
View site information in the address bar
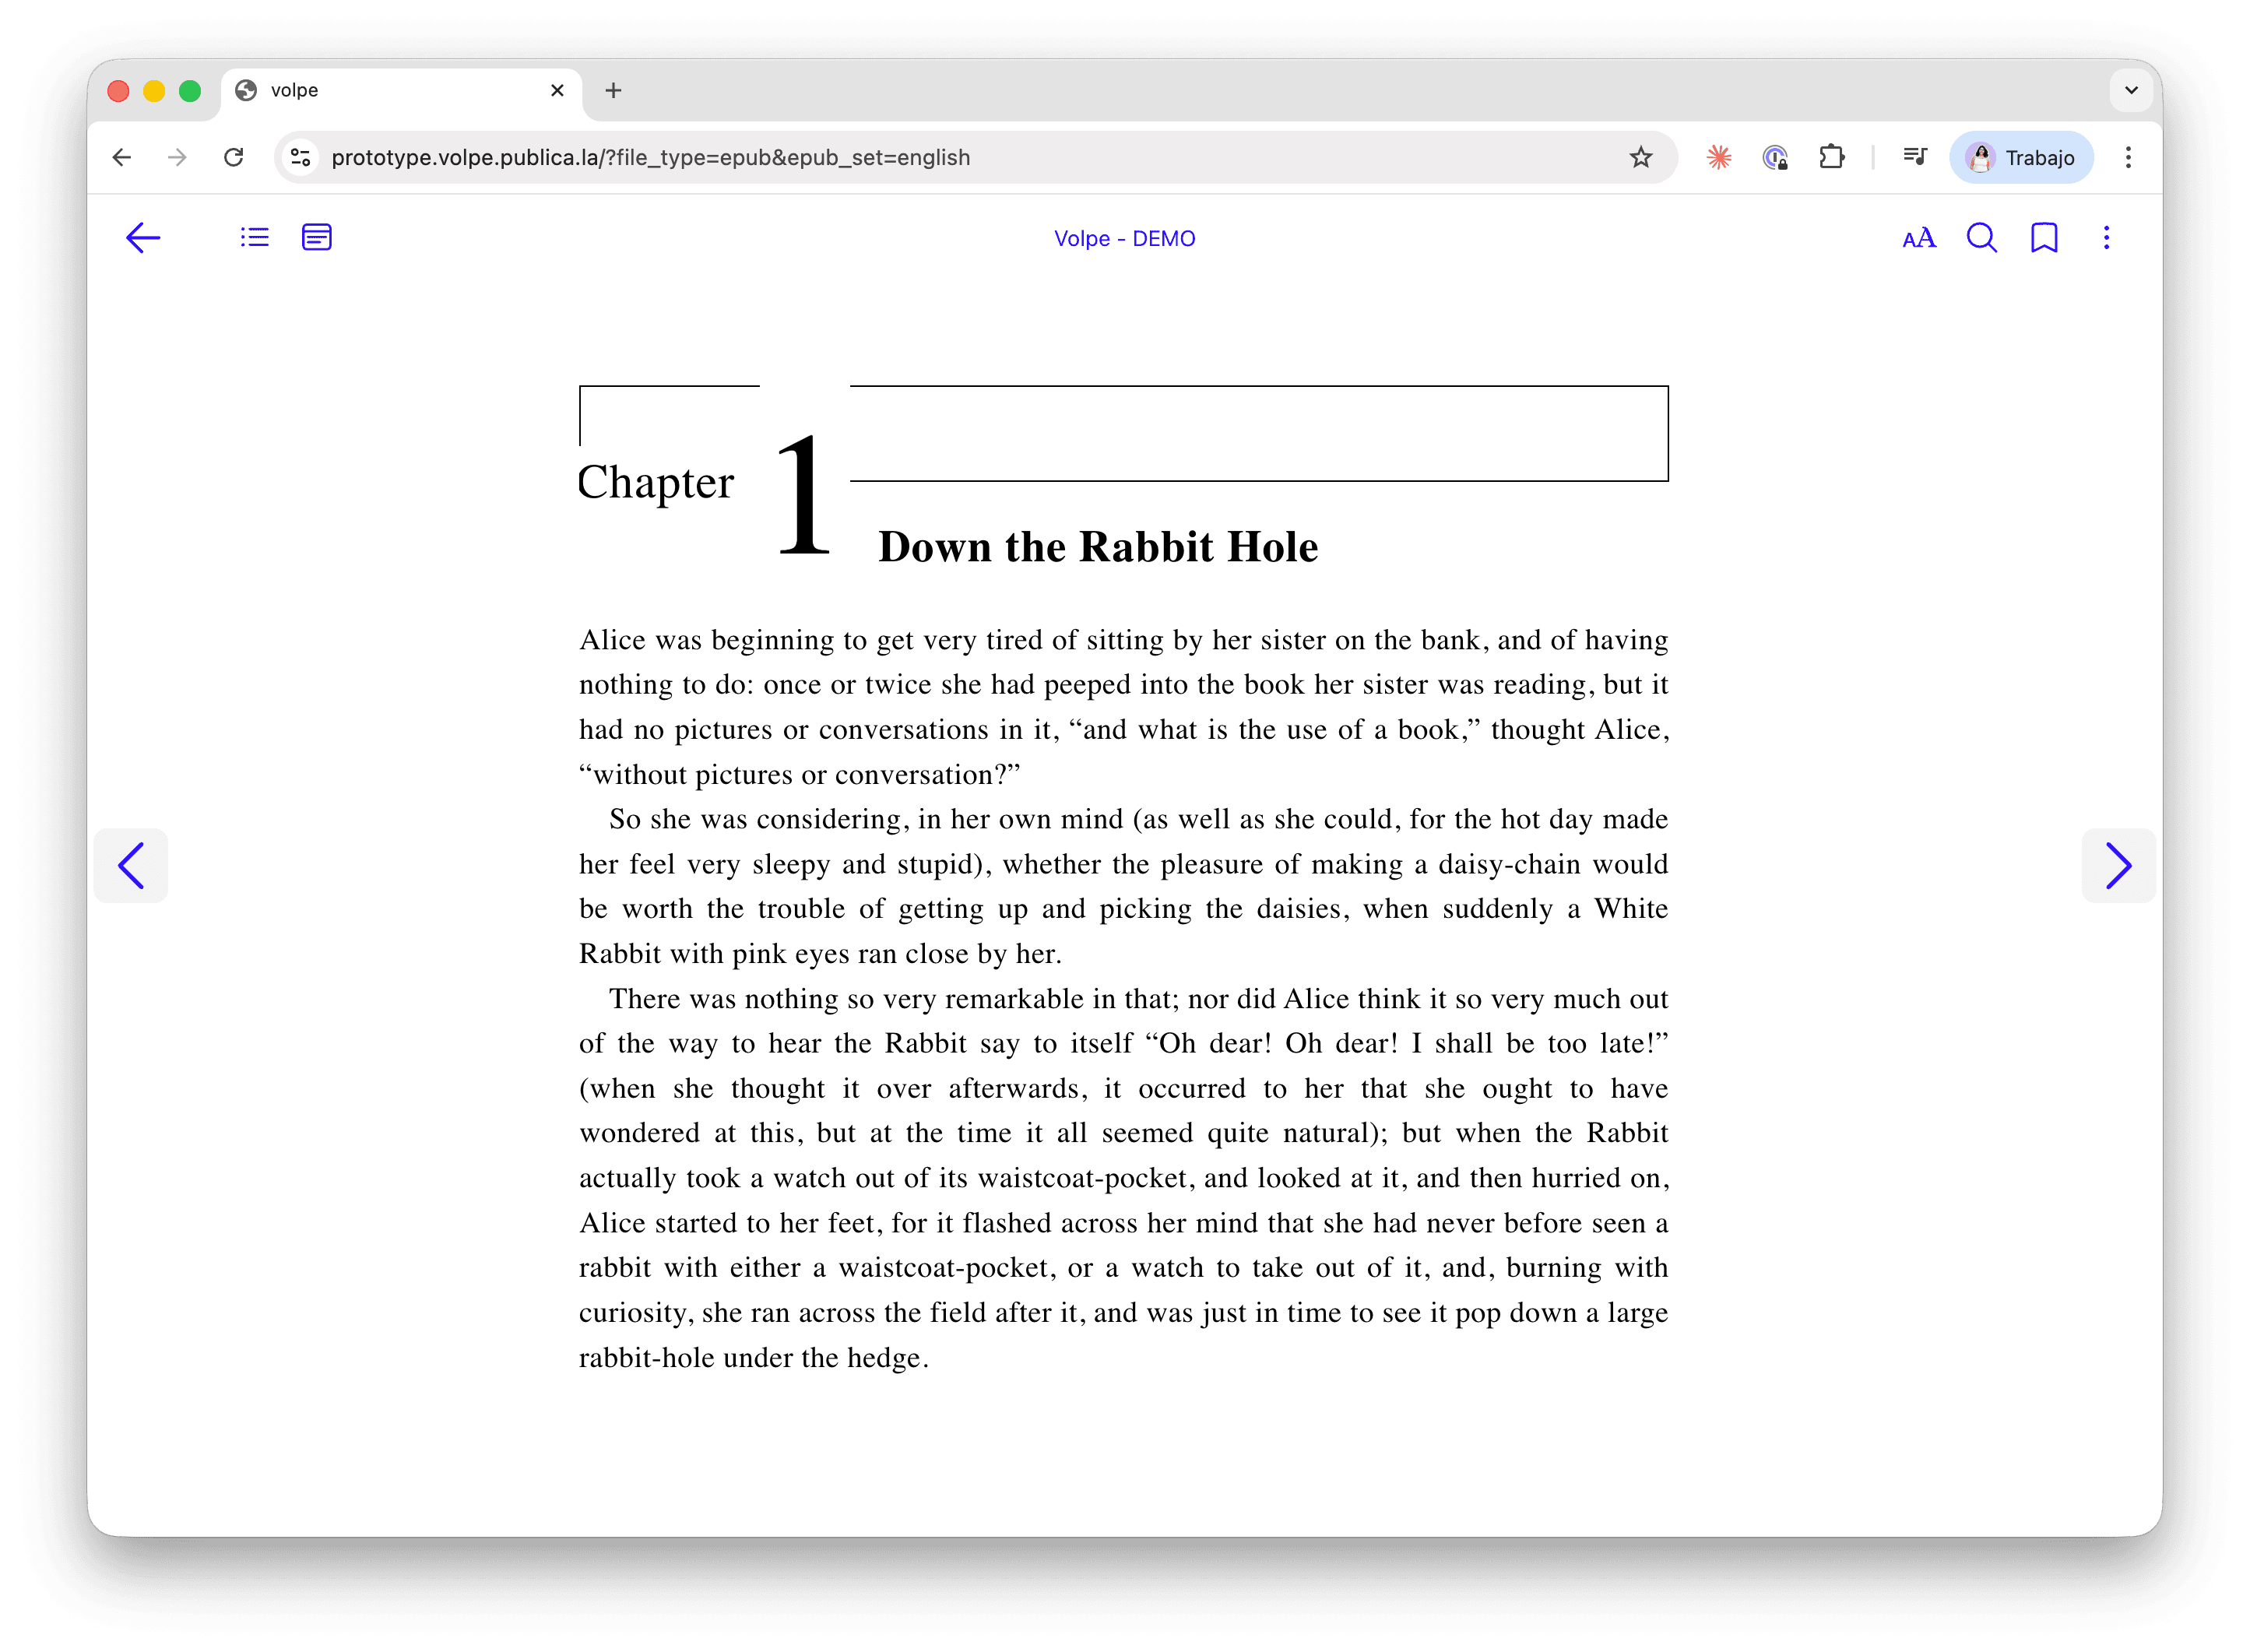click(x=300, y=157)
